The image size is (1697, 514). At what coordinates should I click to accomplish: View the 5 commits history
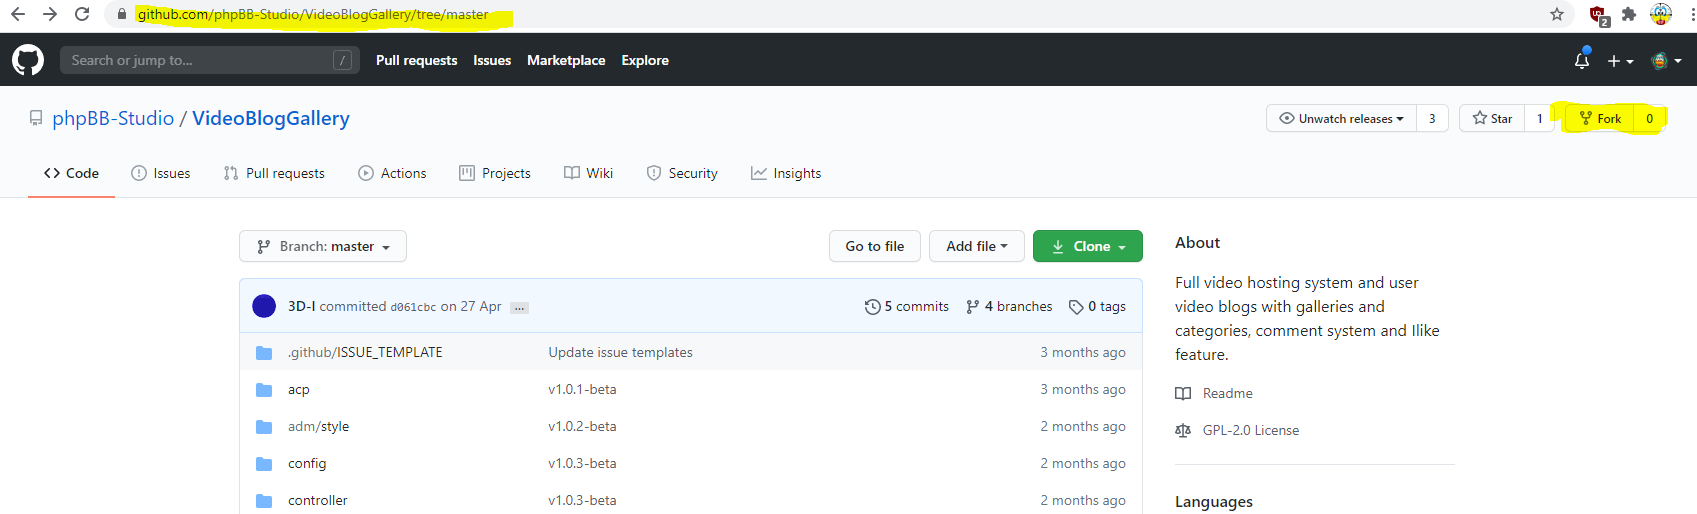pyautogui.click(x=907, y=306)
